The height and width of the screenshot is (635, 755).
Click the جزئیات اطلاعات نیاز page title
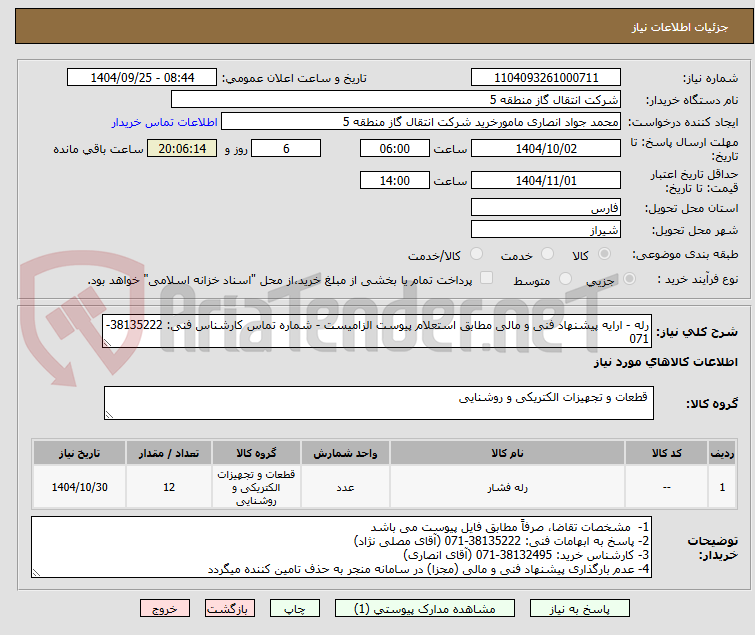point(680,27)
